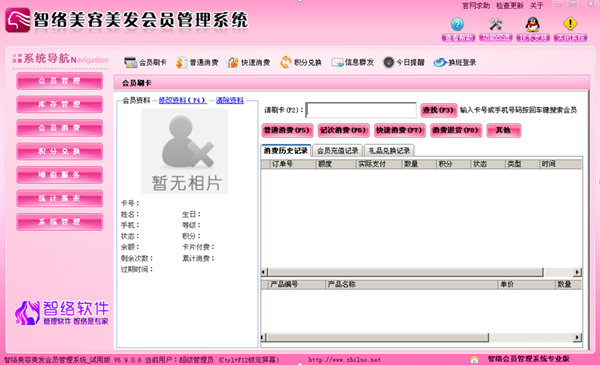Open 信息群发 envelope icon
Viewport: 600px width, 365px height.
click(x=337, y=62)
